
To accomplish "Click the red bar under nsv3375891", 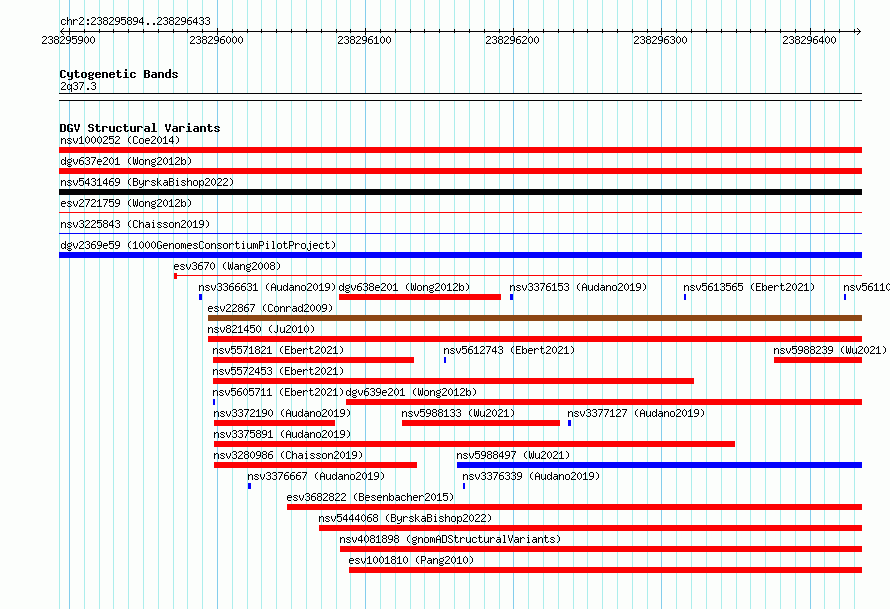I will coord(475,444).
